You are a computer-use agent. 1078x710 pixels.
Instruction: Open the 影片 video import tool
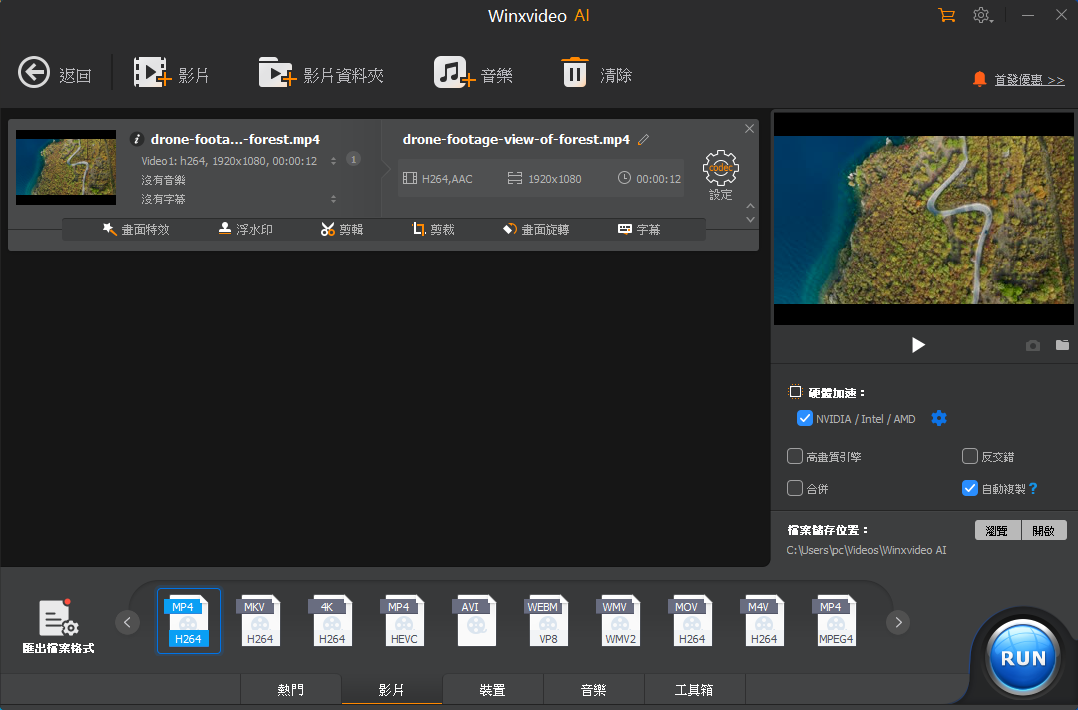click(172, 71)
